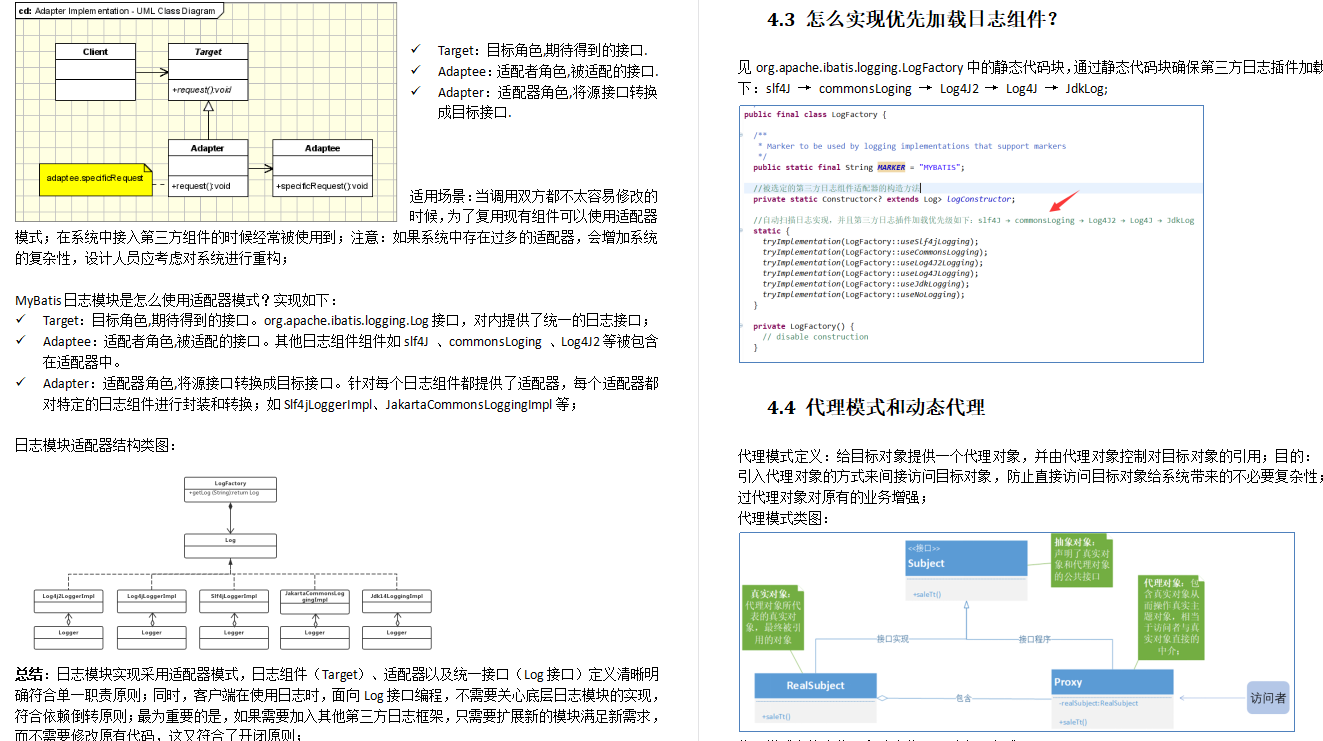Click the Log4j2LoggerImpl box in class diagram

pos(69,599)
